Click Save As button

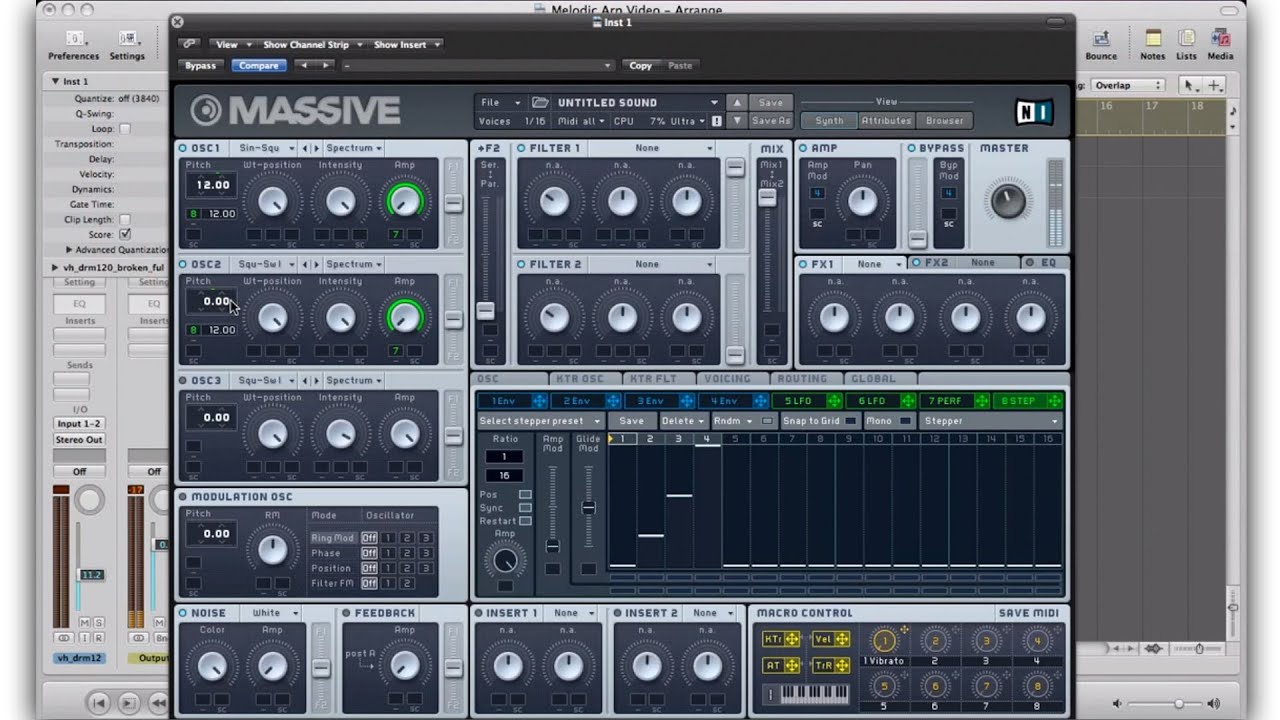tap(771, 121)
